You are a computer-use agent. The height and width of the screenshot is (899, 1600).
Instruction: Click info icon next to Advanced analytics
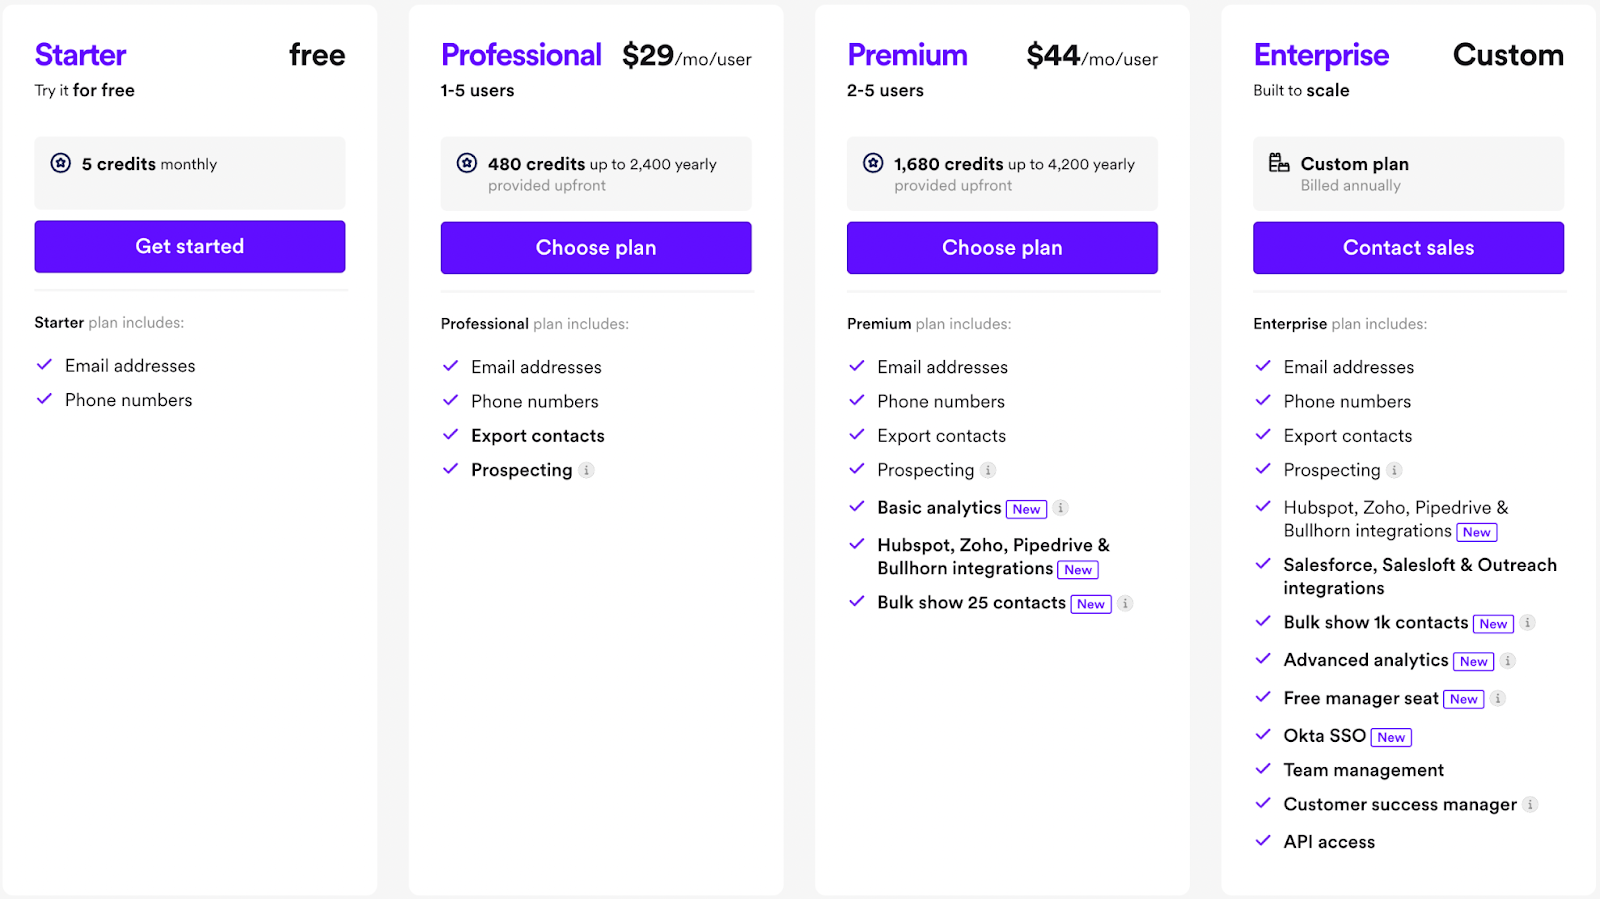[1508, 661]
